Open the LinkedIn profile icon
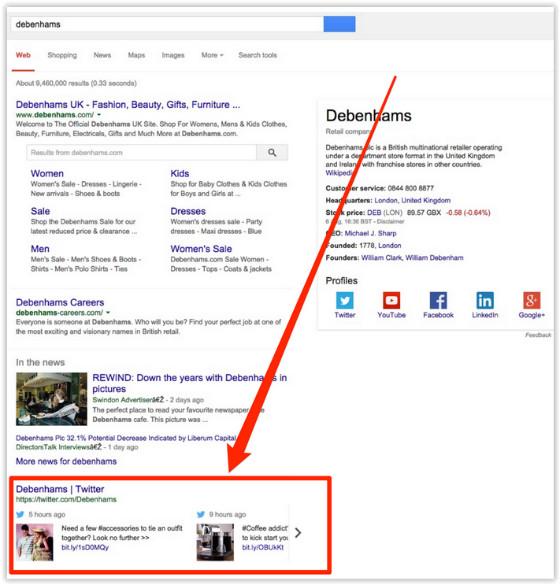 [485, 300]
